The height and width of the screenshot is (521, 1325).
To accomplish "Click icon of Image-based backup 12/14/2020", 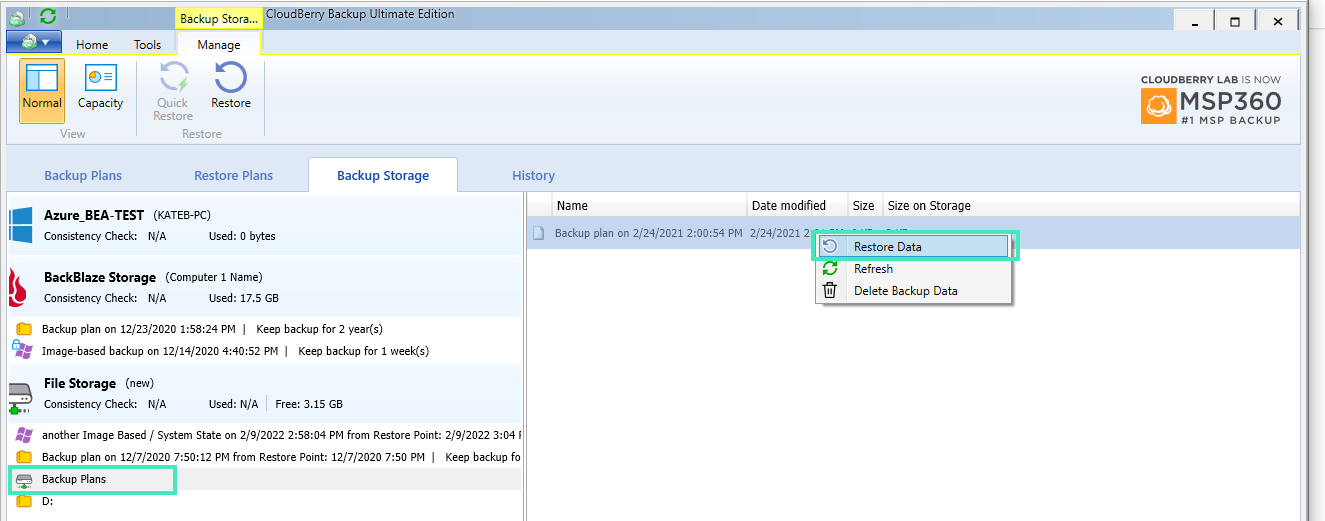I will (21, 350).
